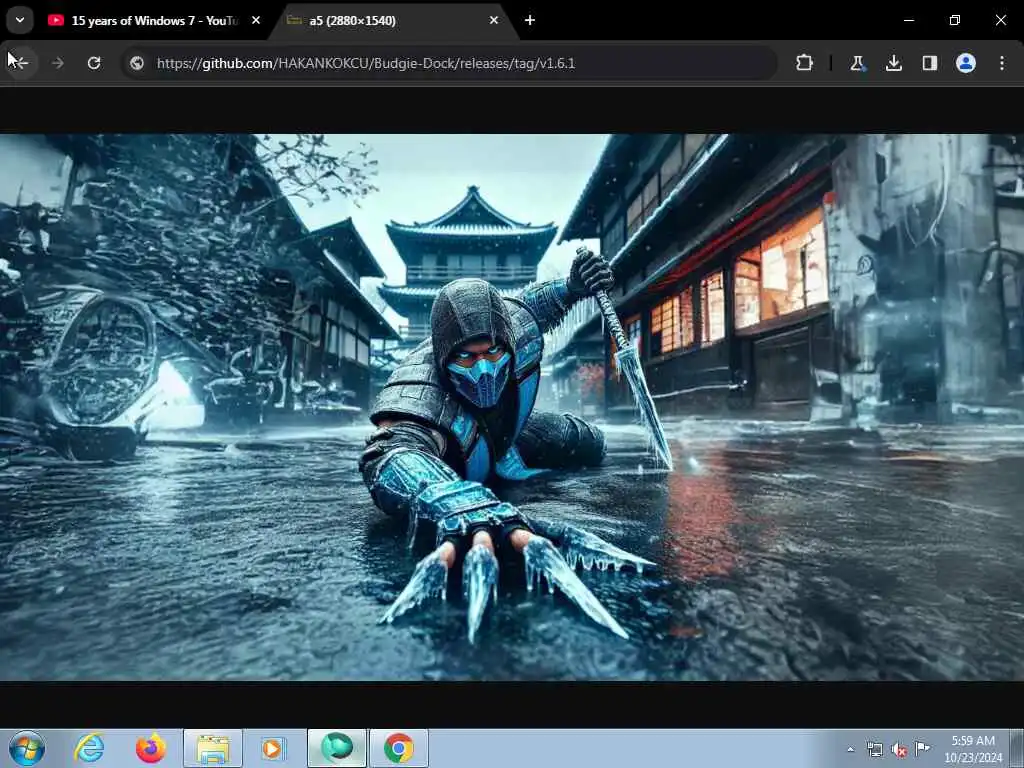This screenshot has height=768, width=1024.
Task: Close the browser window
Action: pos(1000,20)
